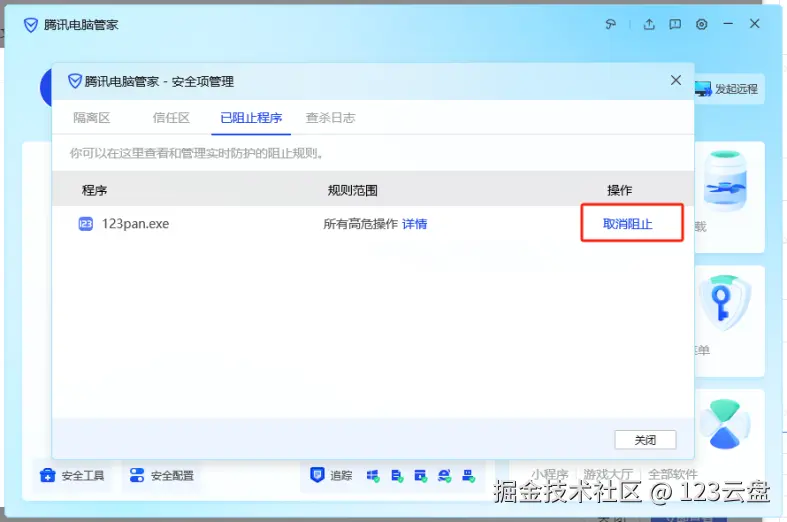Click the Windows logo protection status icon
Viewport: 787px width, 522px height.
click(x=373, y=476)
